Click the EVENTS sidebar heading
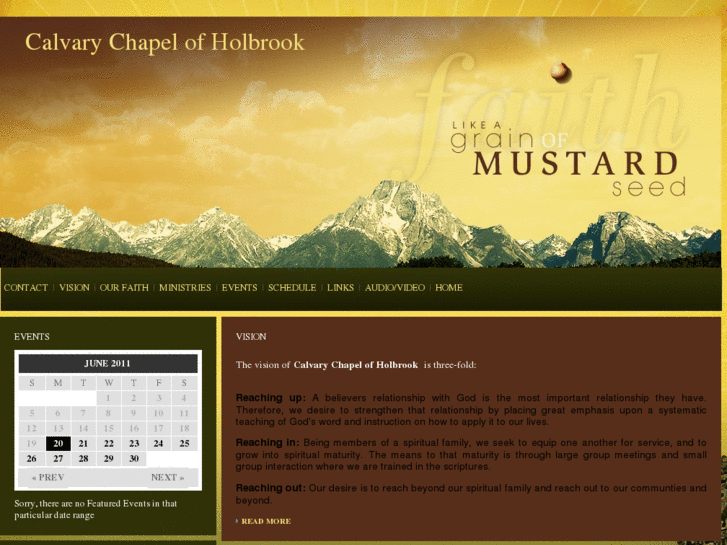This screenshot has width=727, height=545. coord(32,337)
